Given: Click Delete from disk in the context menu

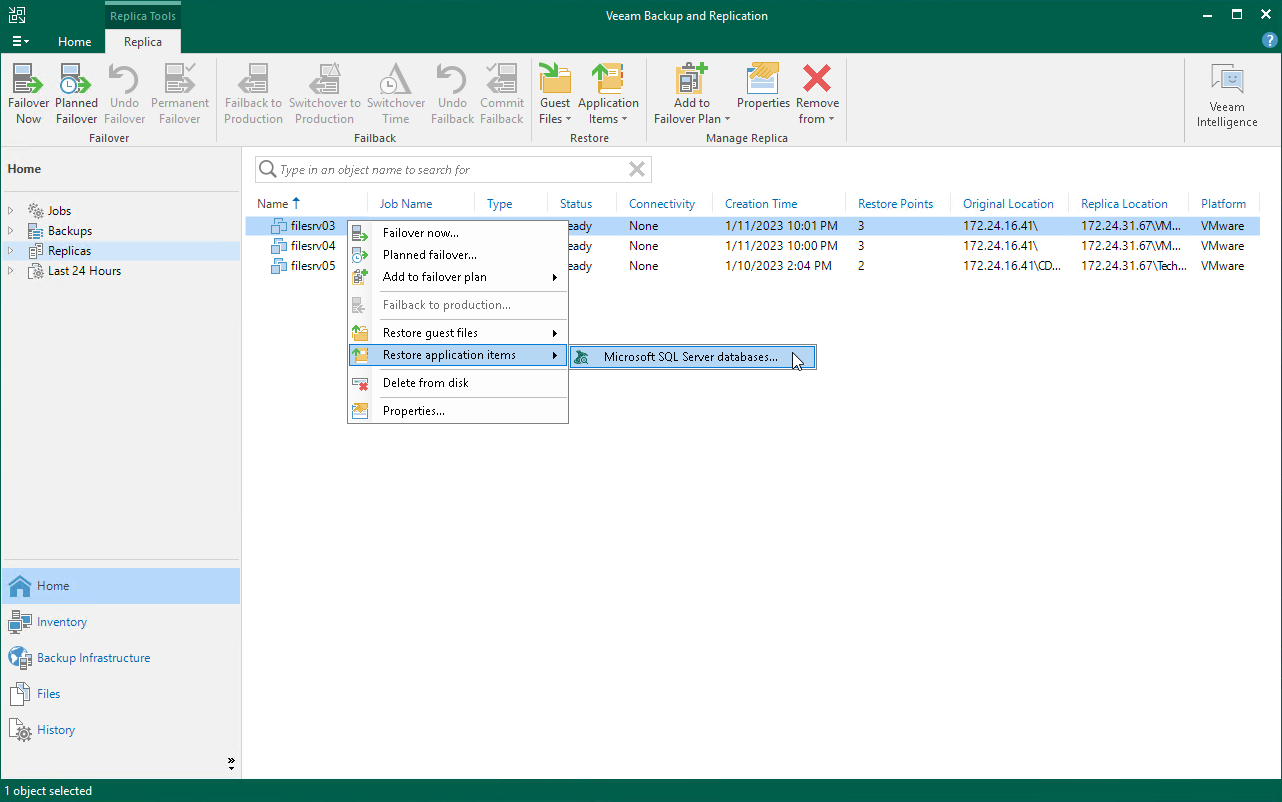Looking at the screenshot, I should [x=426, y=383].
